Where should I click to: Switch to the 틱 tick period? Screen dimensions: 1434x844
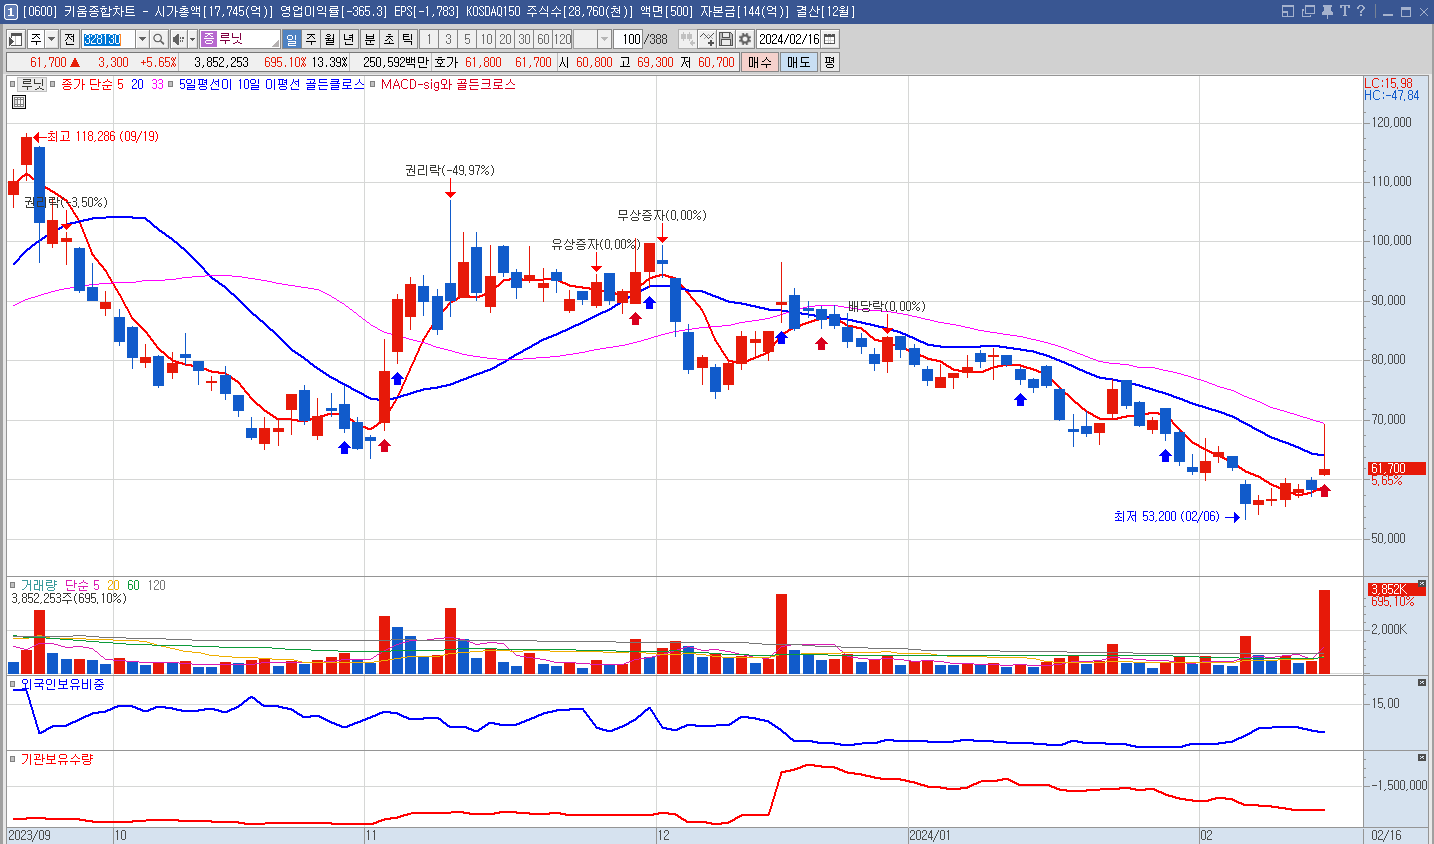pos(408,39)
